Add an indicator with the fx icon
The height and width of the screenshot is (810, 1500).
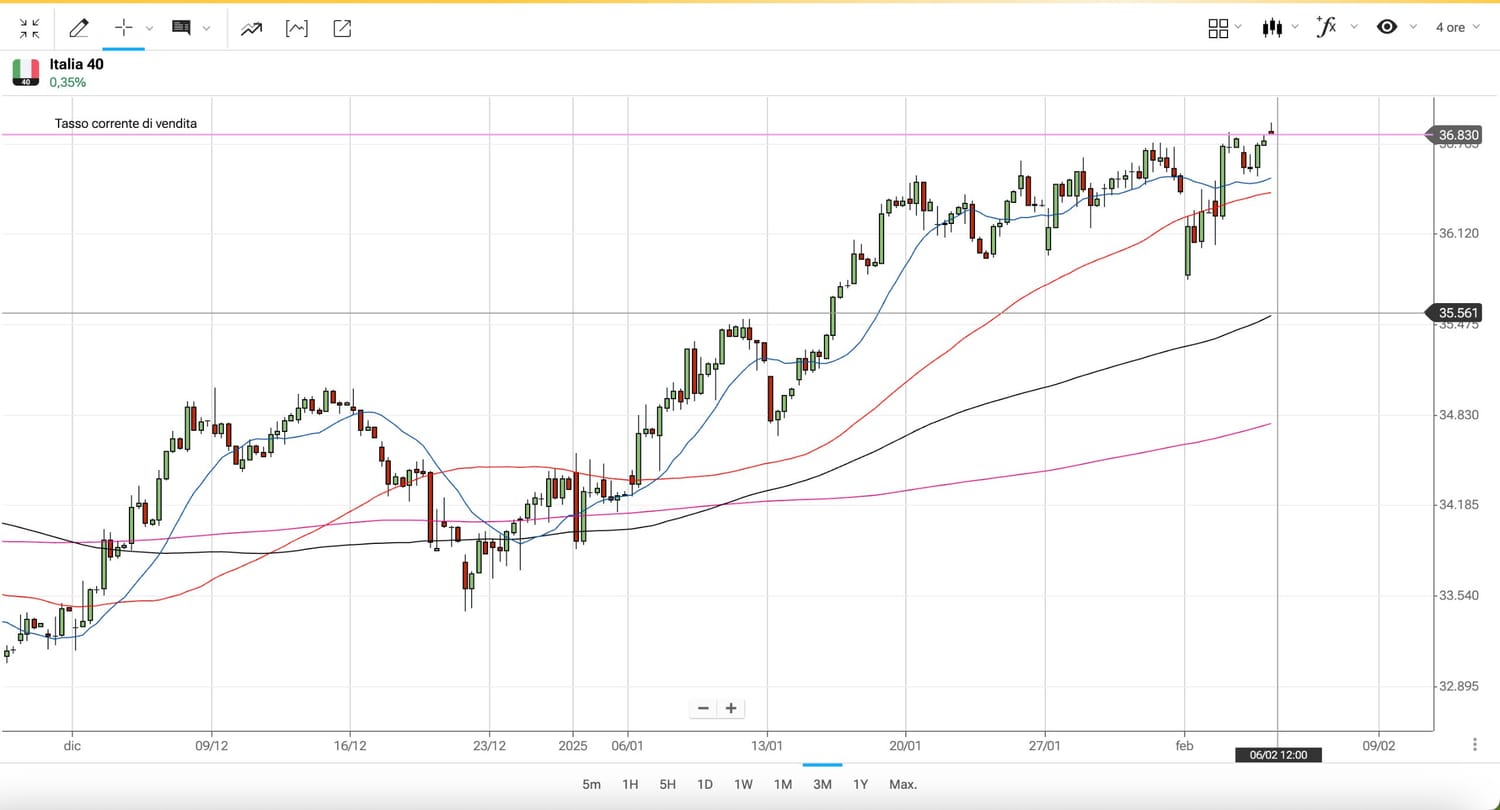[x=1326, y=27]
